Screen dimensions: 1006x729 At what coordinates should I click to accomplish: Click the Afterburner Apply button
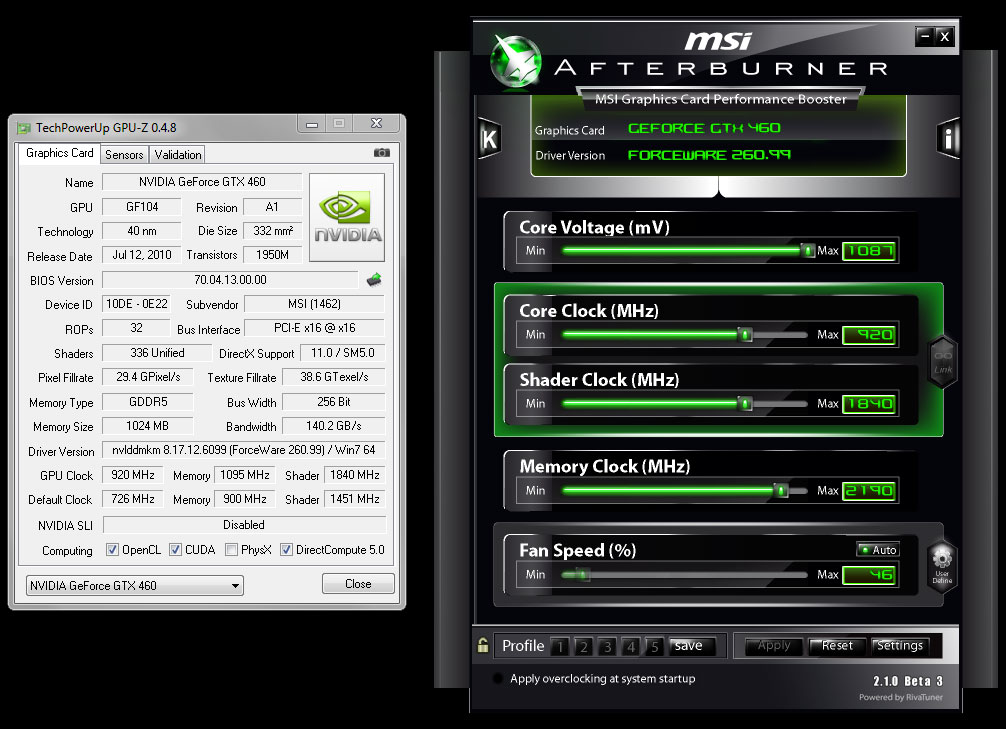coord(774,646)
